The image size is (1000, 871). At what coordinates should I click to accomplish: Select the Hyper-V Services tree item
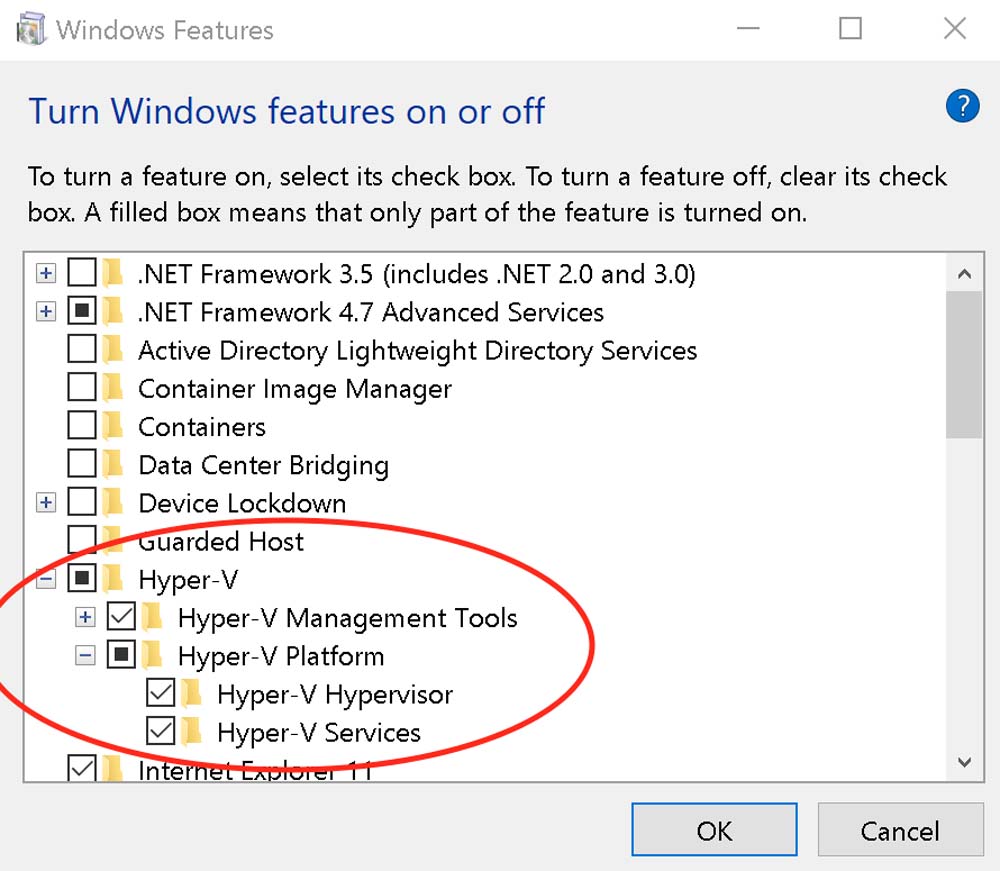coord(318,732)
